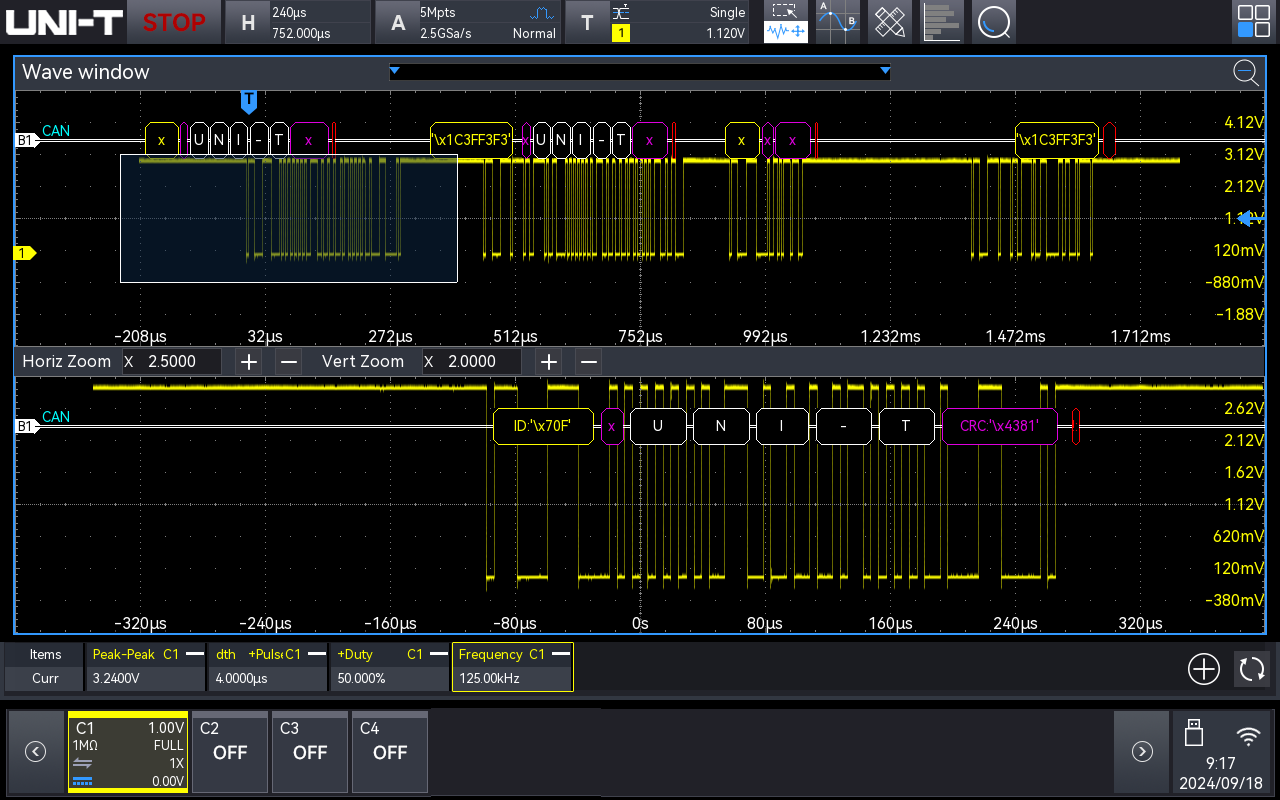Click the zoom-out magnifier in Wave window

click(x=1246, y=72)
